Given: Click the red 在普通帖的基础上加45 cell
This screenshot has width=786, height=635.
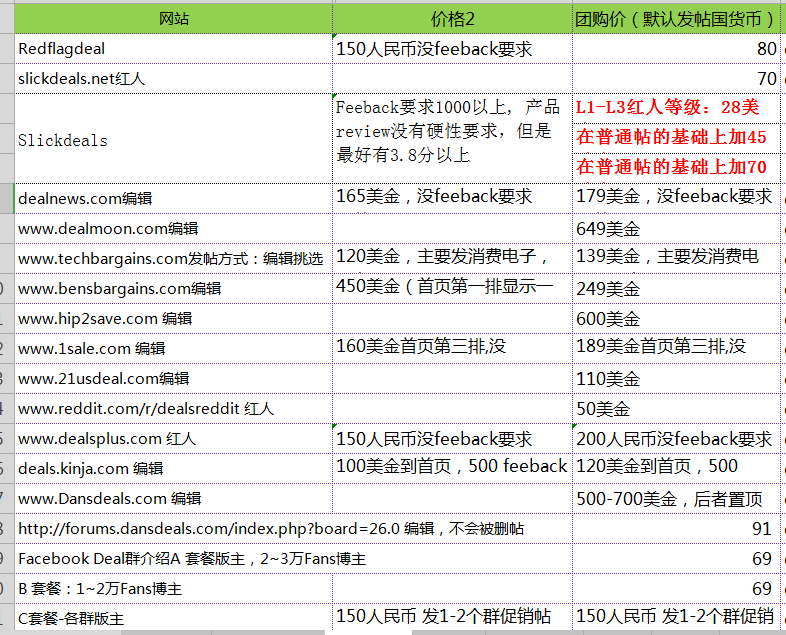Looking at the screenshot, I should tap(676, 138).
